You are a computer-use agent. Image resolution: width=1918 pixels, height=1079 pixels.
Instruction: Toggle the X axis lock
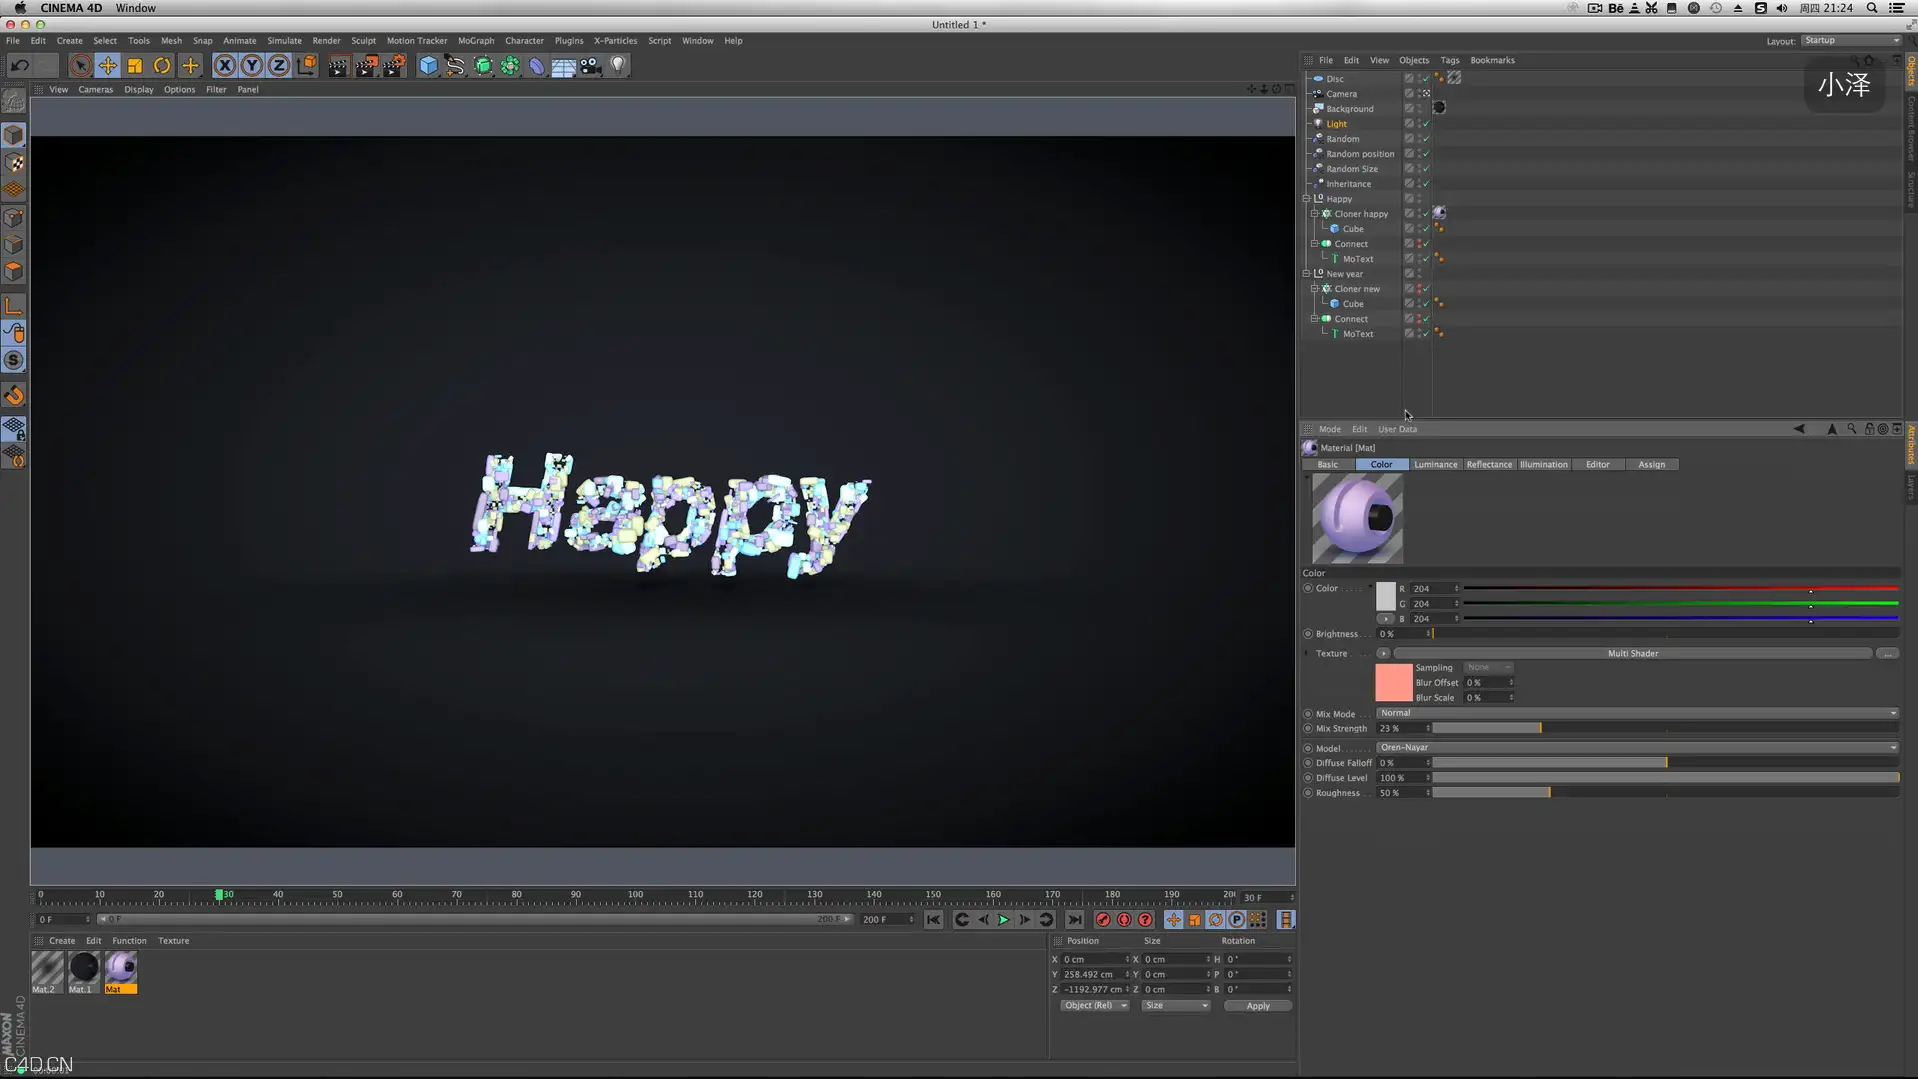(225, 66)
